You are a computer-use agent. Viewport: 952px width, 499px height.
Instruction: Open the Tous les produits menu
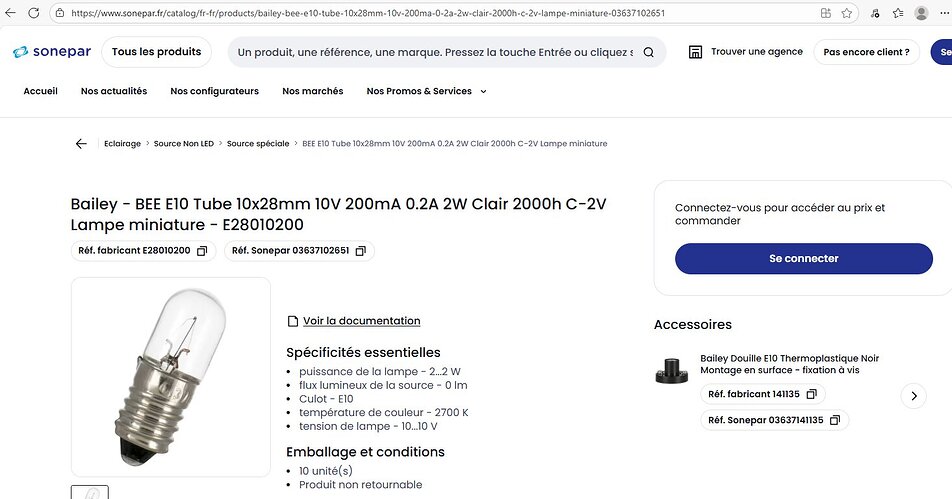tap(156, 52)
